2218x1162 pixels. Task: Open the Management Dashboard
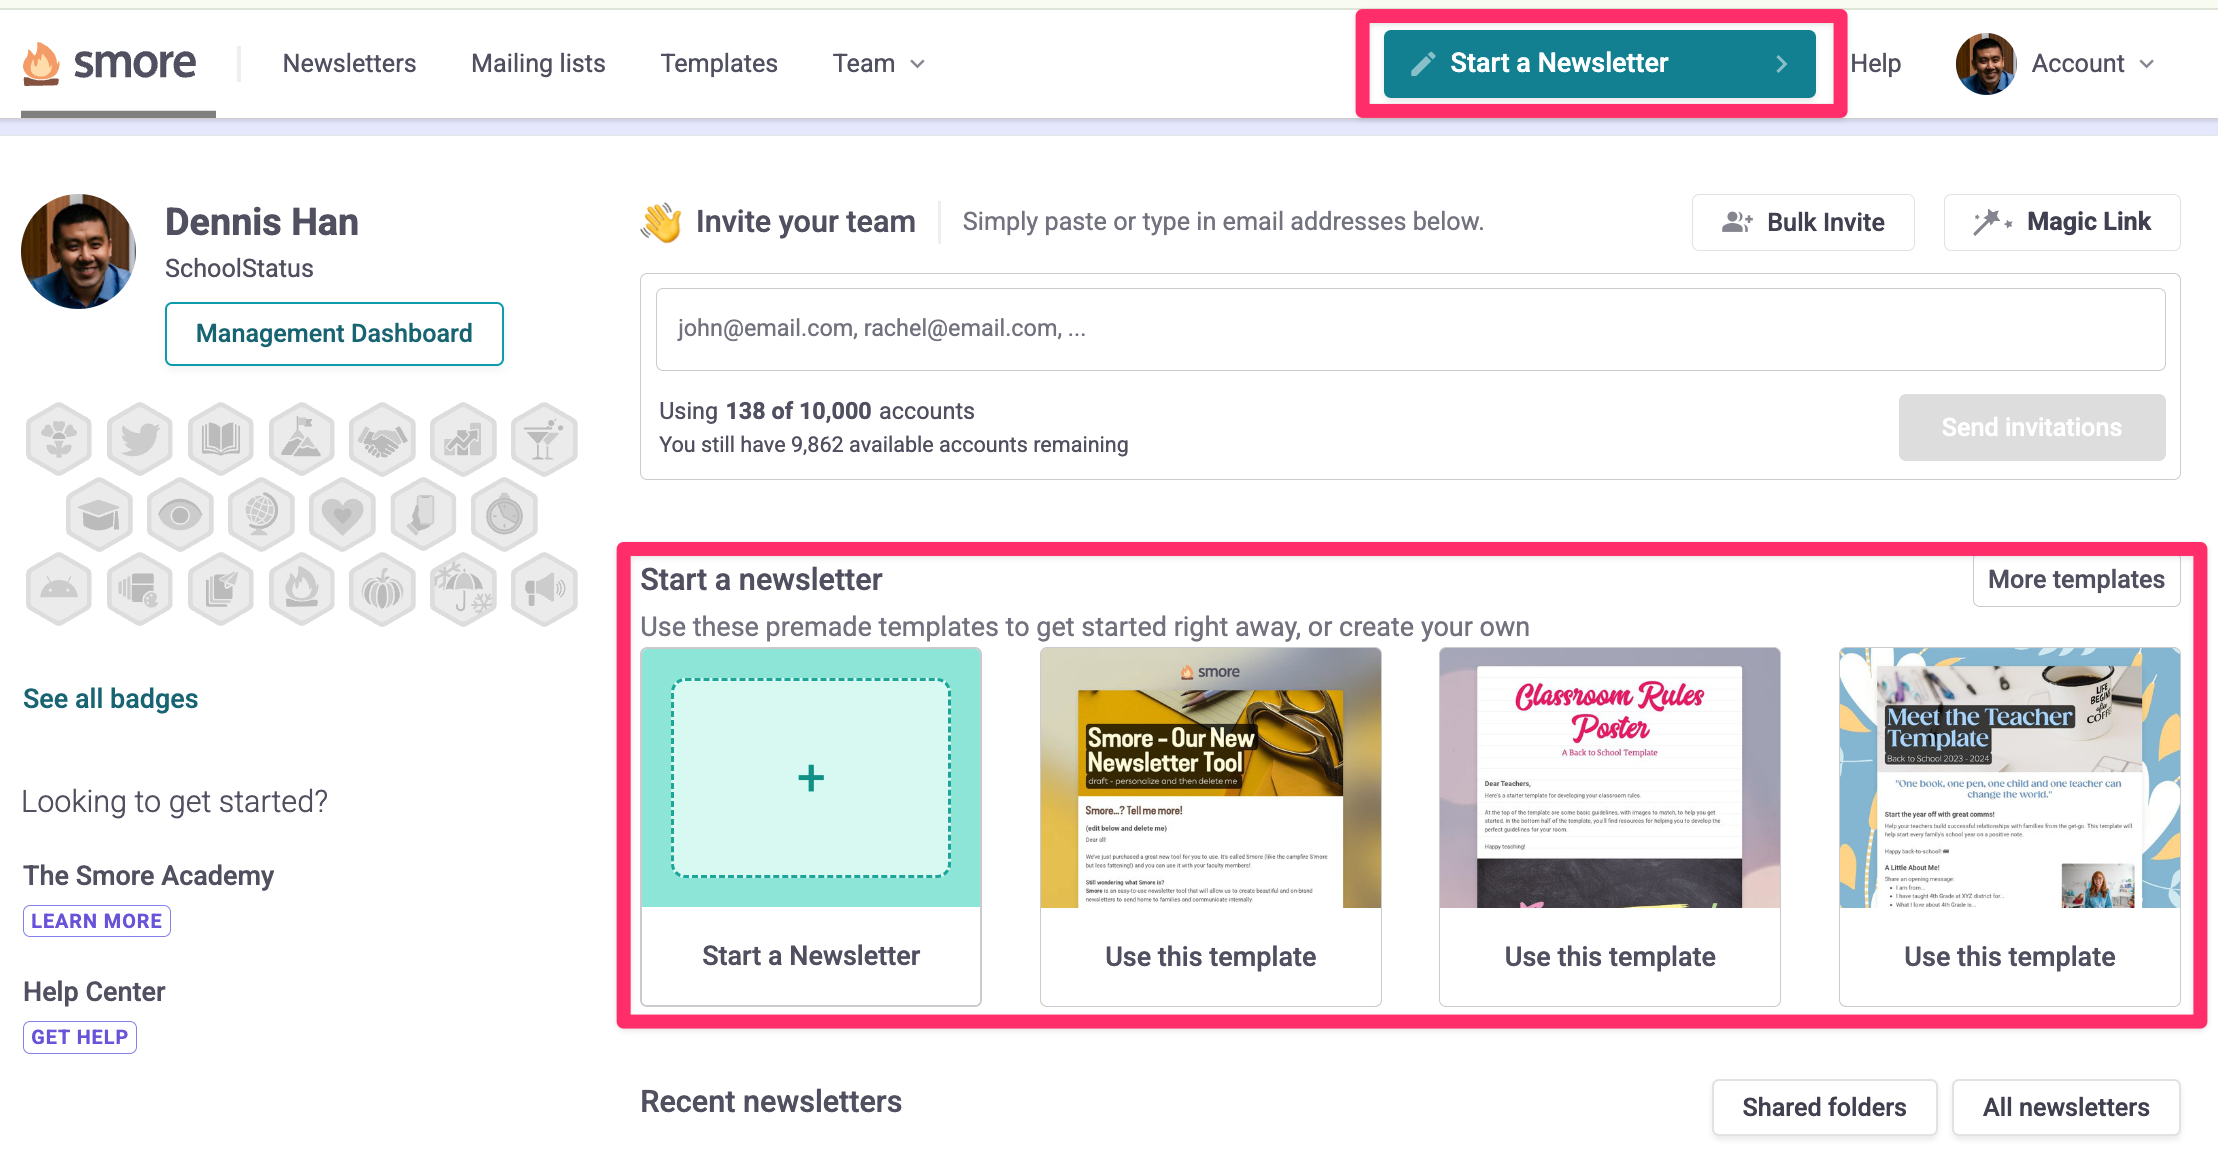point(334,334)
